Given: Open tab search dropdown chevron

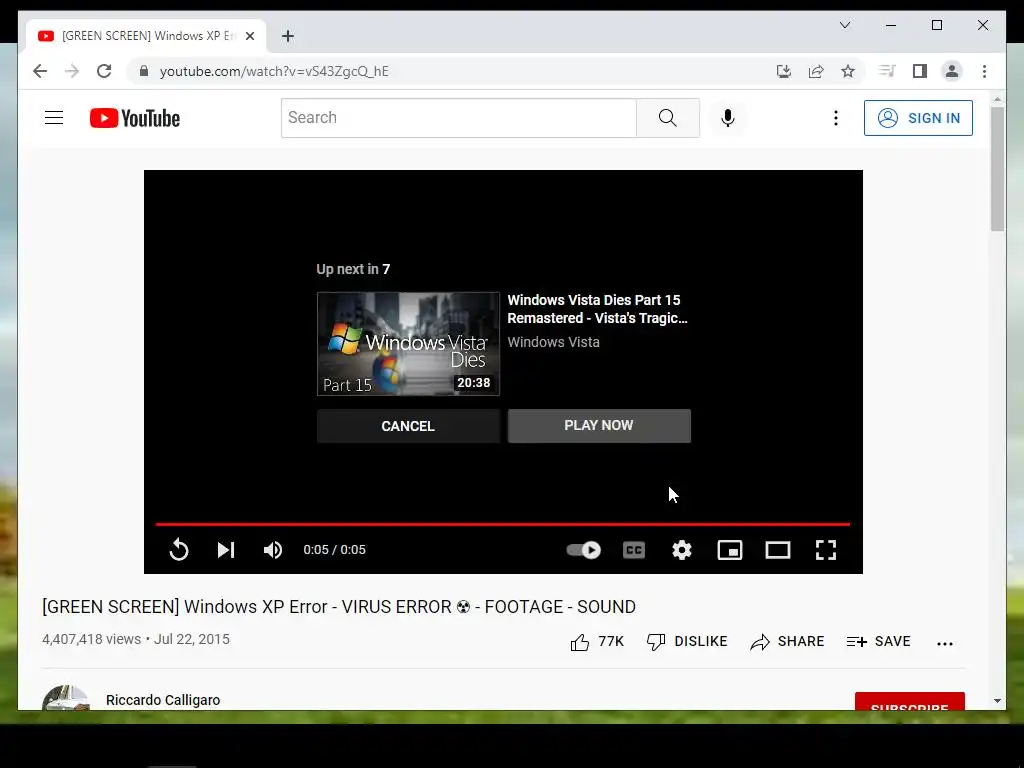Looking at the screenshot, I should click(x=844, y=25).
